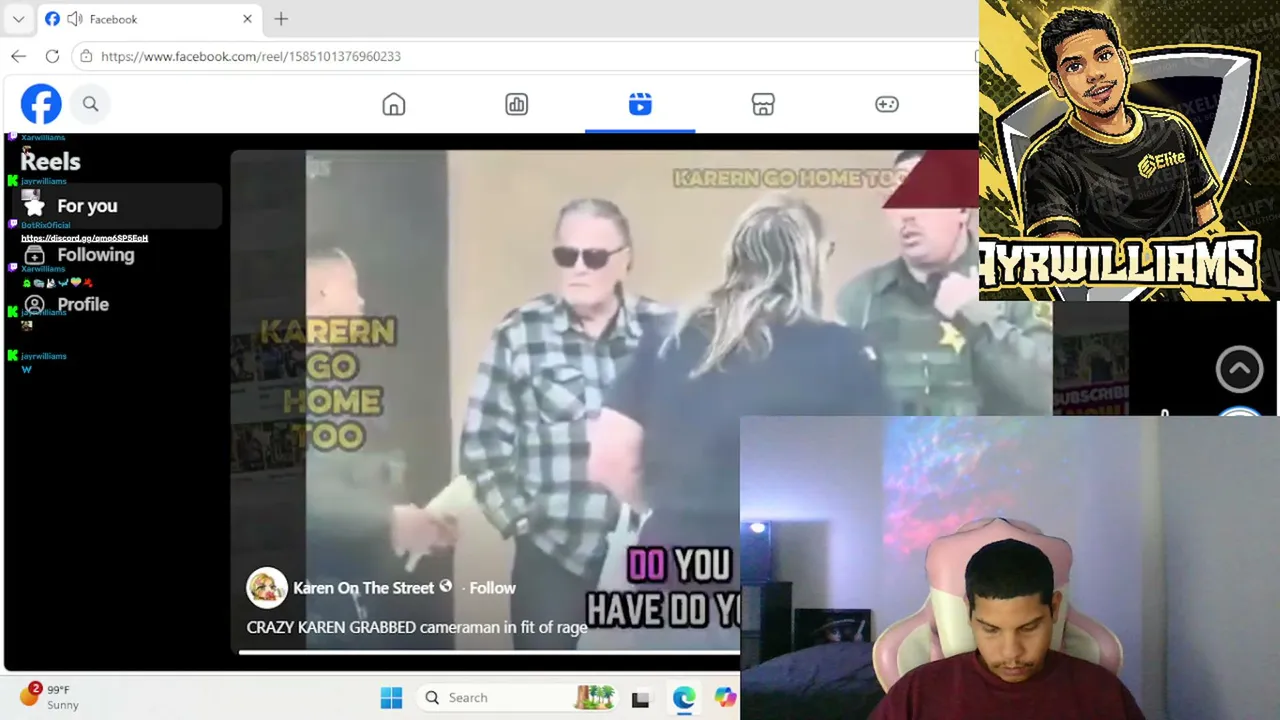This screenshot has height=720, width=1280.
Task: Open the browser tab list chevron
Action: click(x=18, y=19)
